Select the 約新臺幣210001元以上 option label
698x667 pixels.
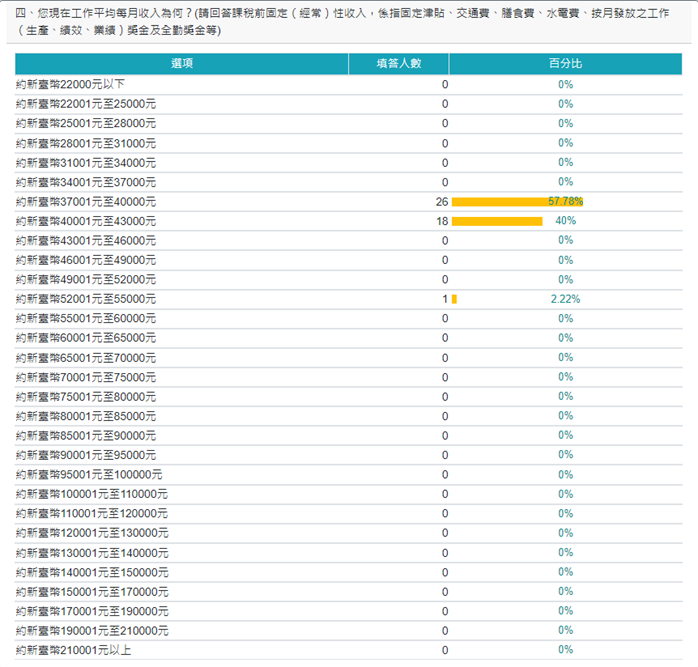(74, 650)
